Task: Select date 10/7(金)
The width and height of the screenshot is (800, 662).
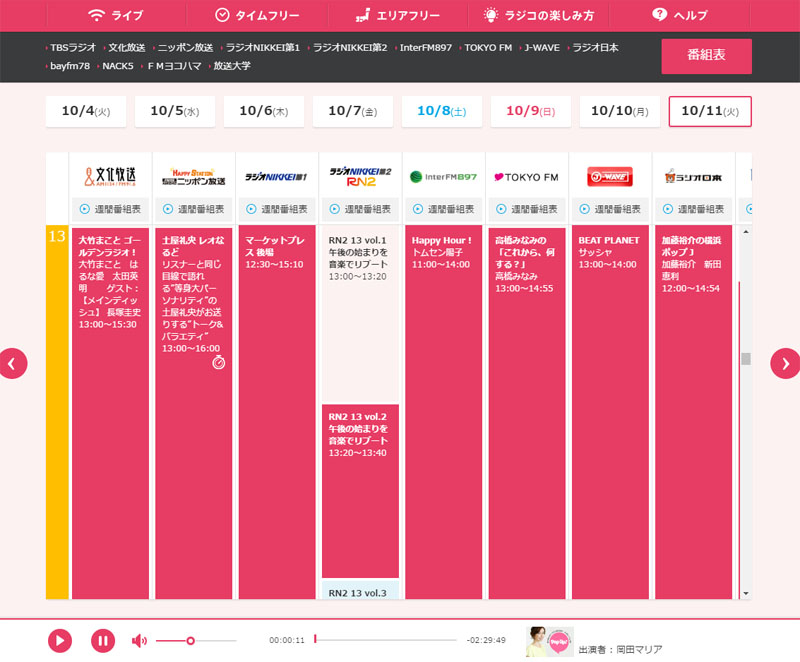Action: (353, 111)
